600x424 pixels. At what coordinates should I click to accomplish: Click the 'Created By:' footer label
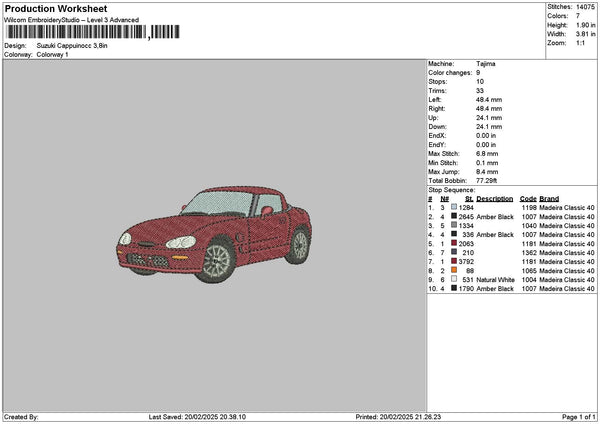(x=21, y=417)
